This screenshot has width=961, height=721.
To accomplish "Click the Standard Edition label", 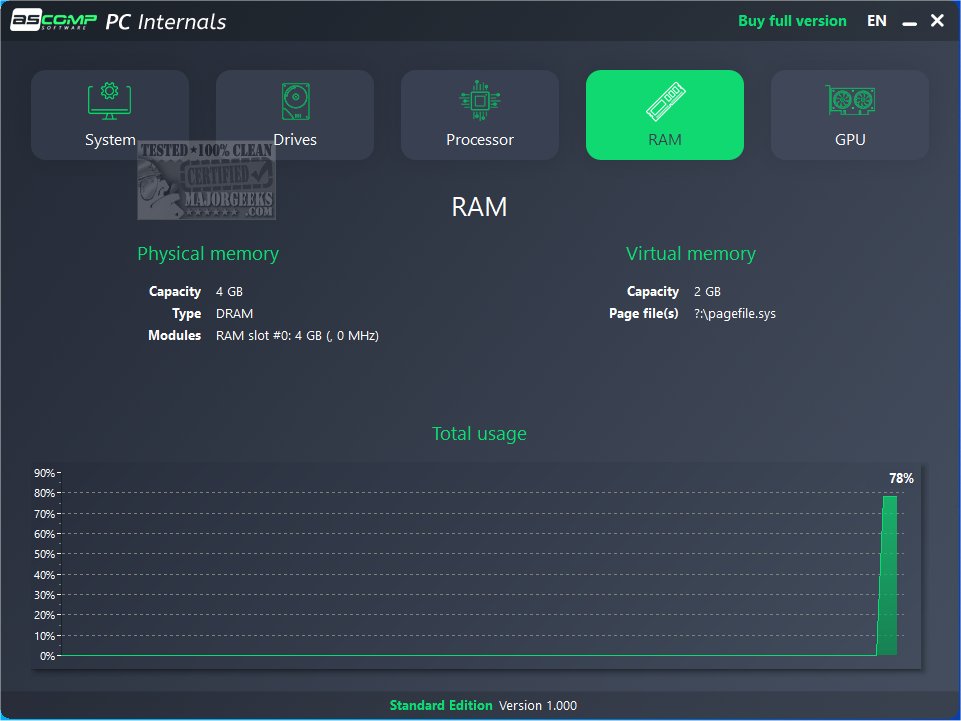I will [441, 706].
